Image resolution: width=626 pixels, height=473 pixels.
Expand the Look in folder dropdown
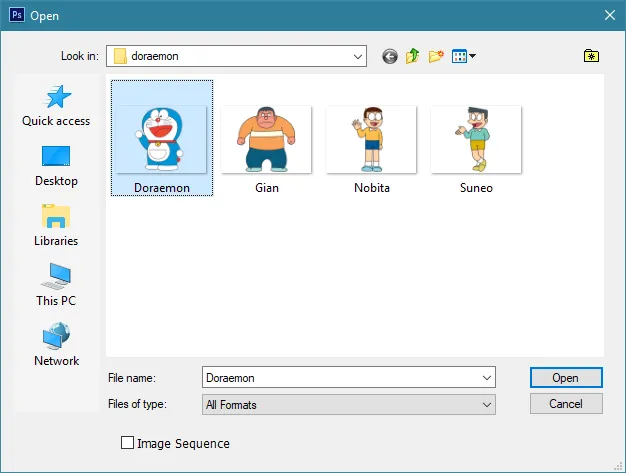[358, 56]
